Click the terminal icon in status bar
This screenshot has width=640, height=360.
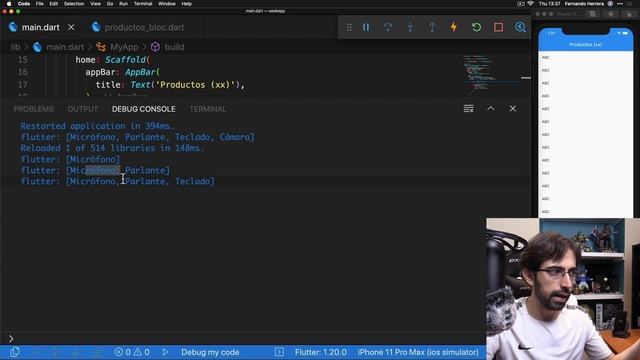pos(279,352)
